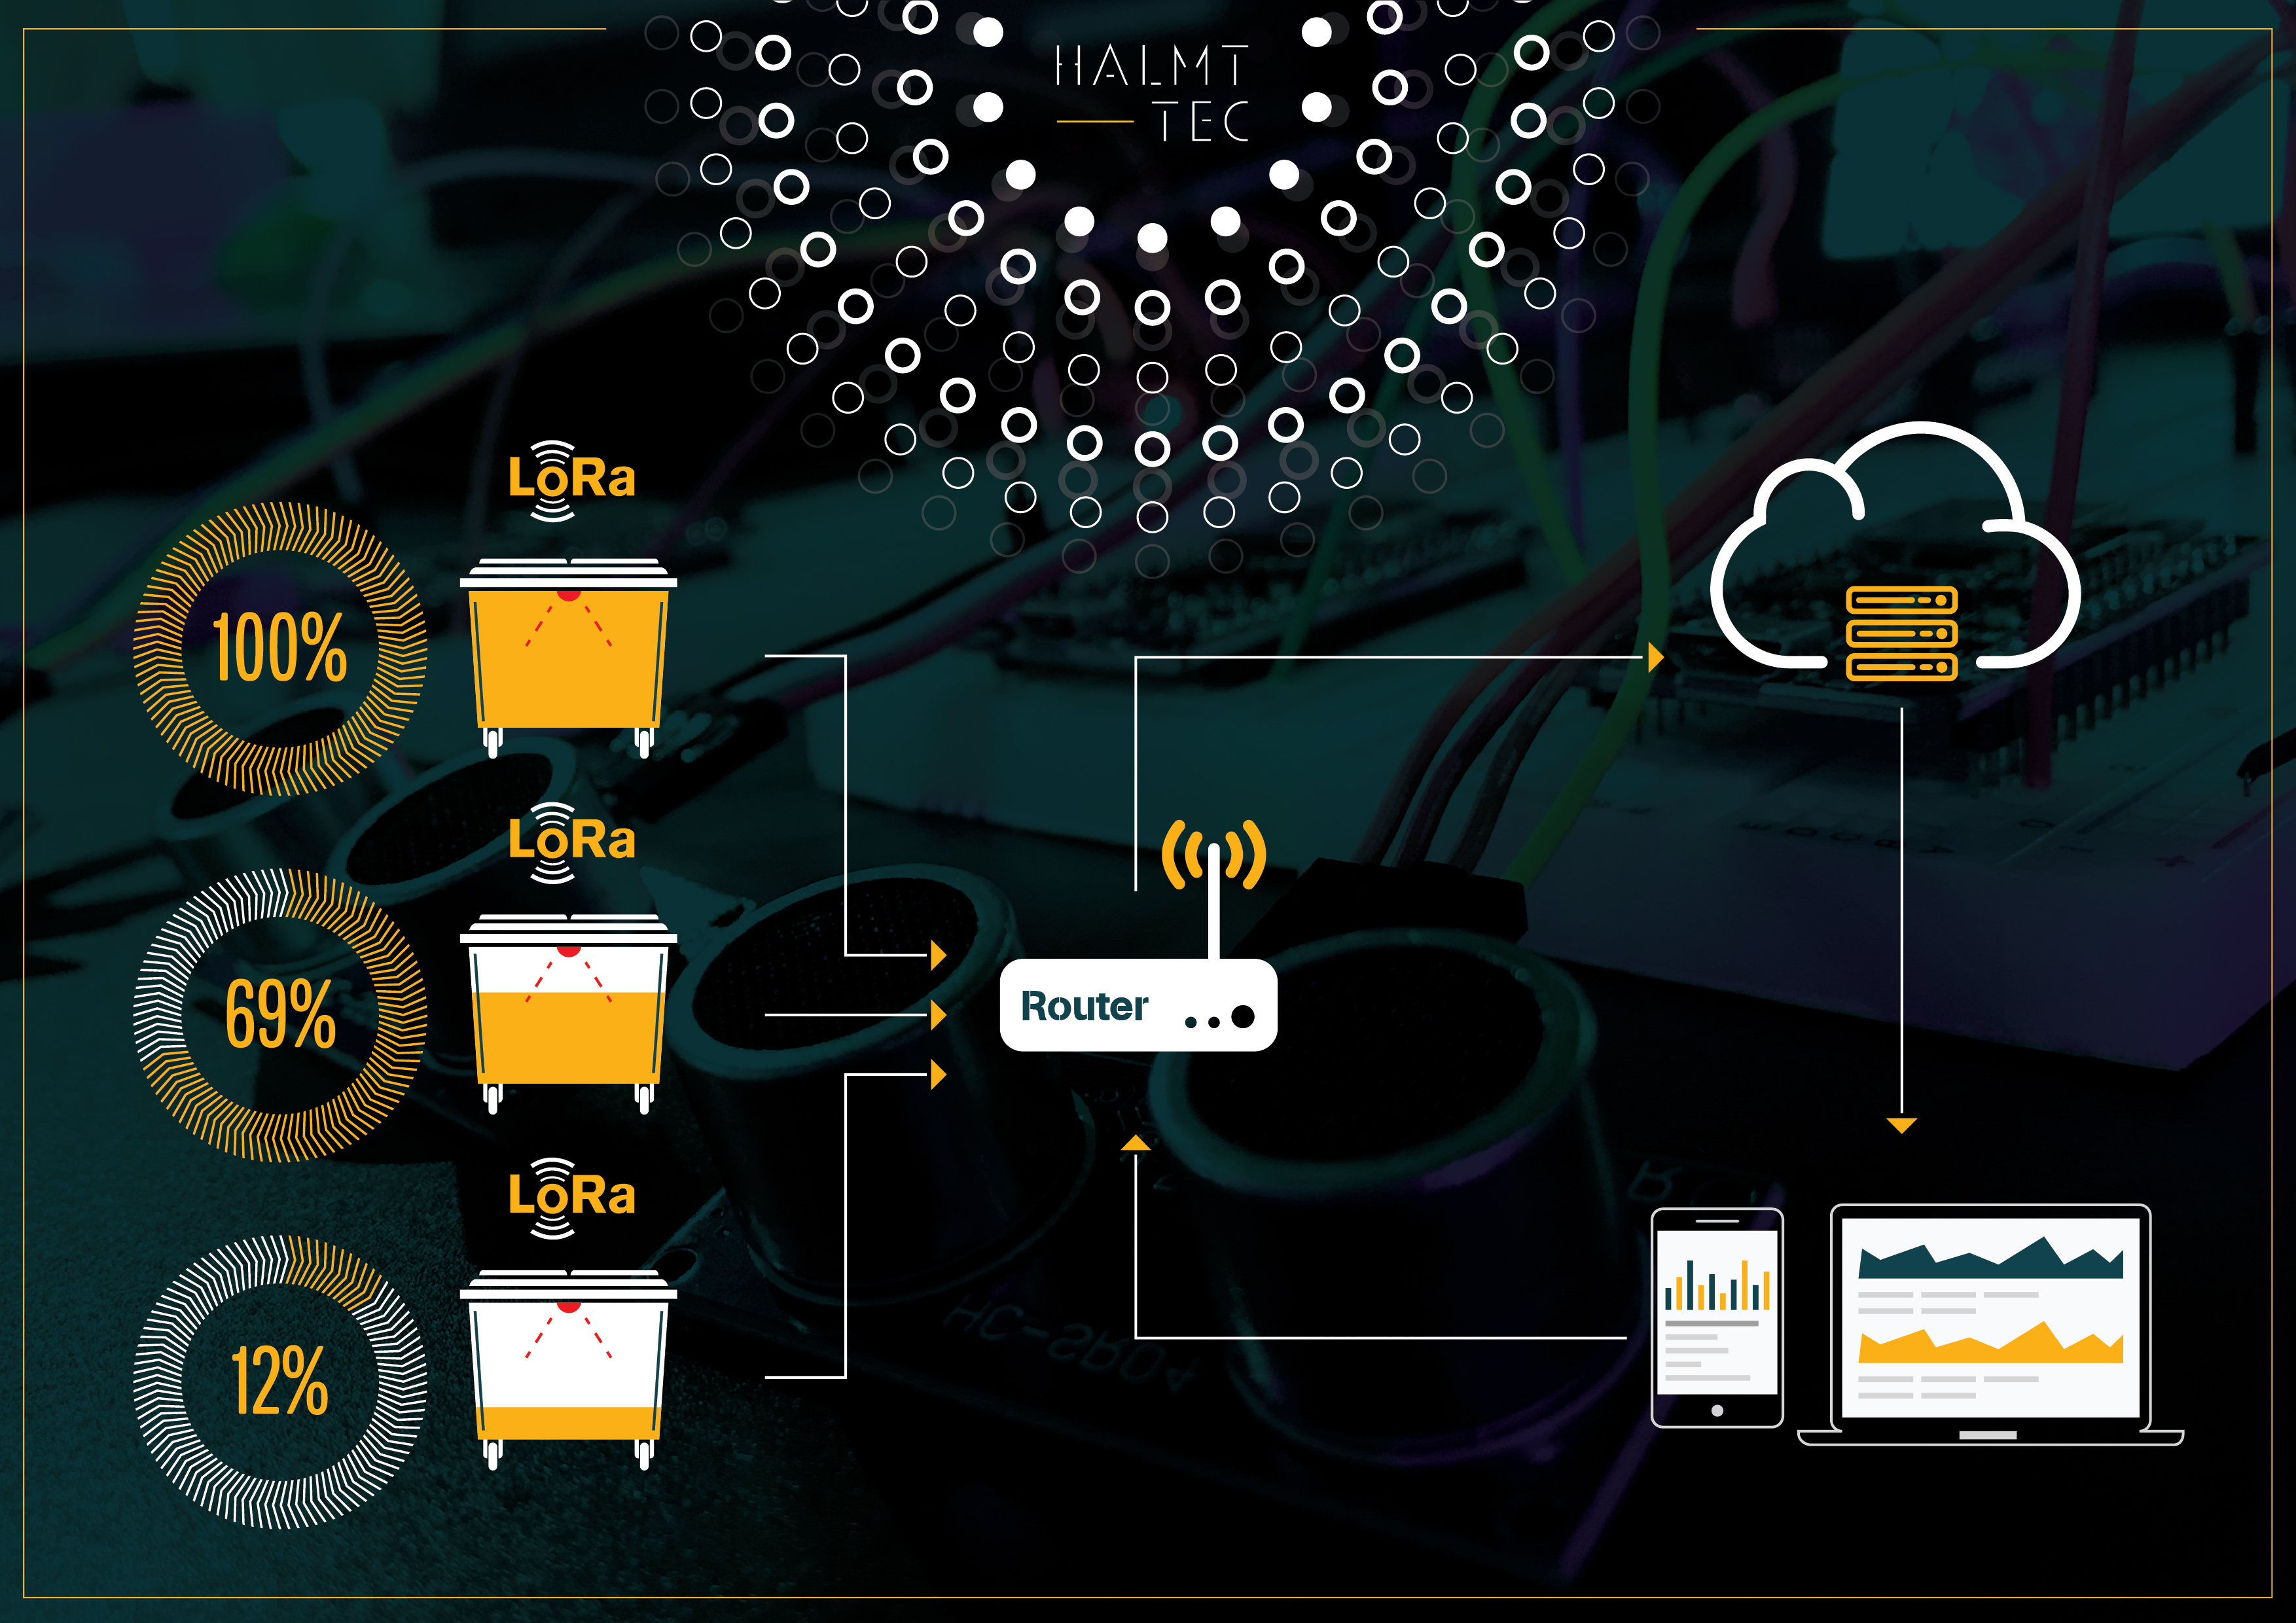The width and height of the screenshot is (2296, 1623).
Task: Click the large dot on Router
Action: pyautogui.click(x=1243, y=1017)
